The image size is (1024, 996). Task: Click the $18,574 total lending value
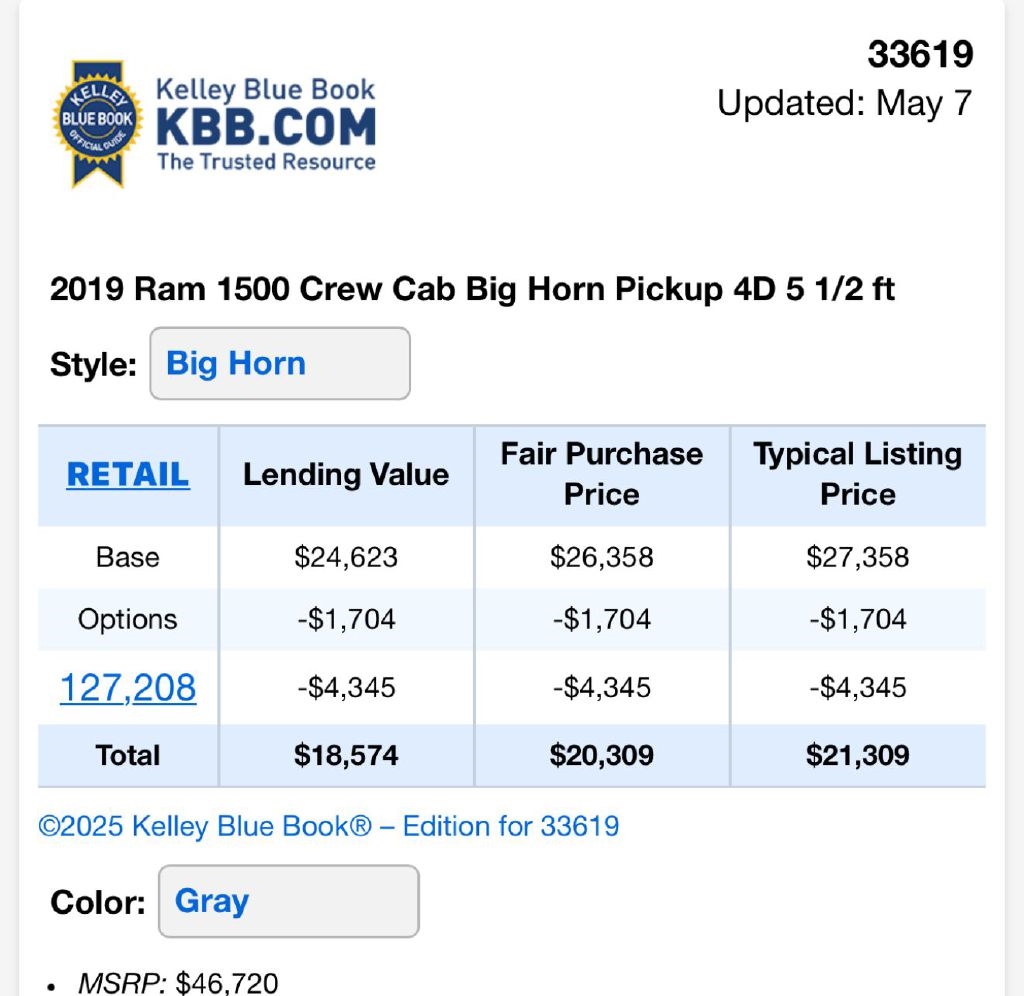click(346, 755)
